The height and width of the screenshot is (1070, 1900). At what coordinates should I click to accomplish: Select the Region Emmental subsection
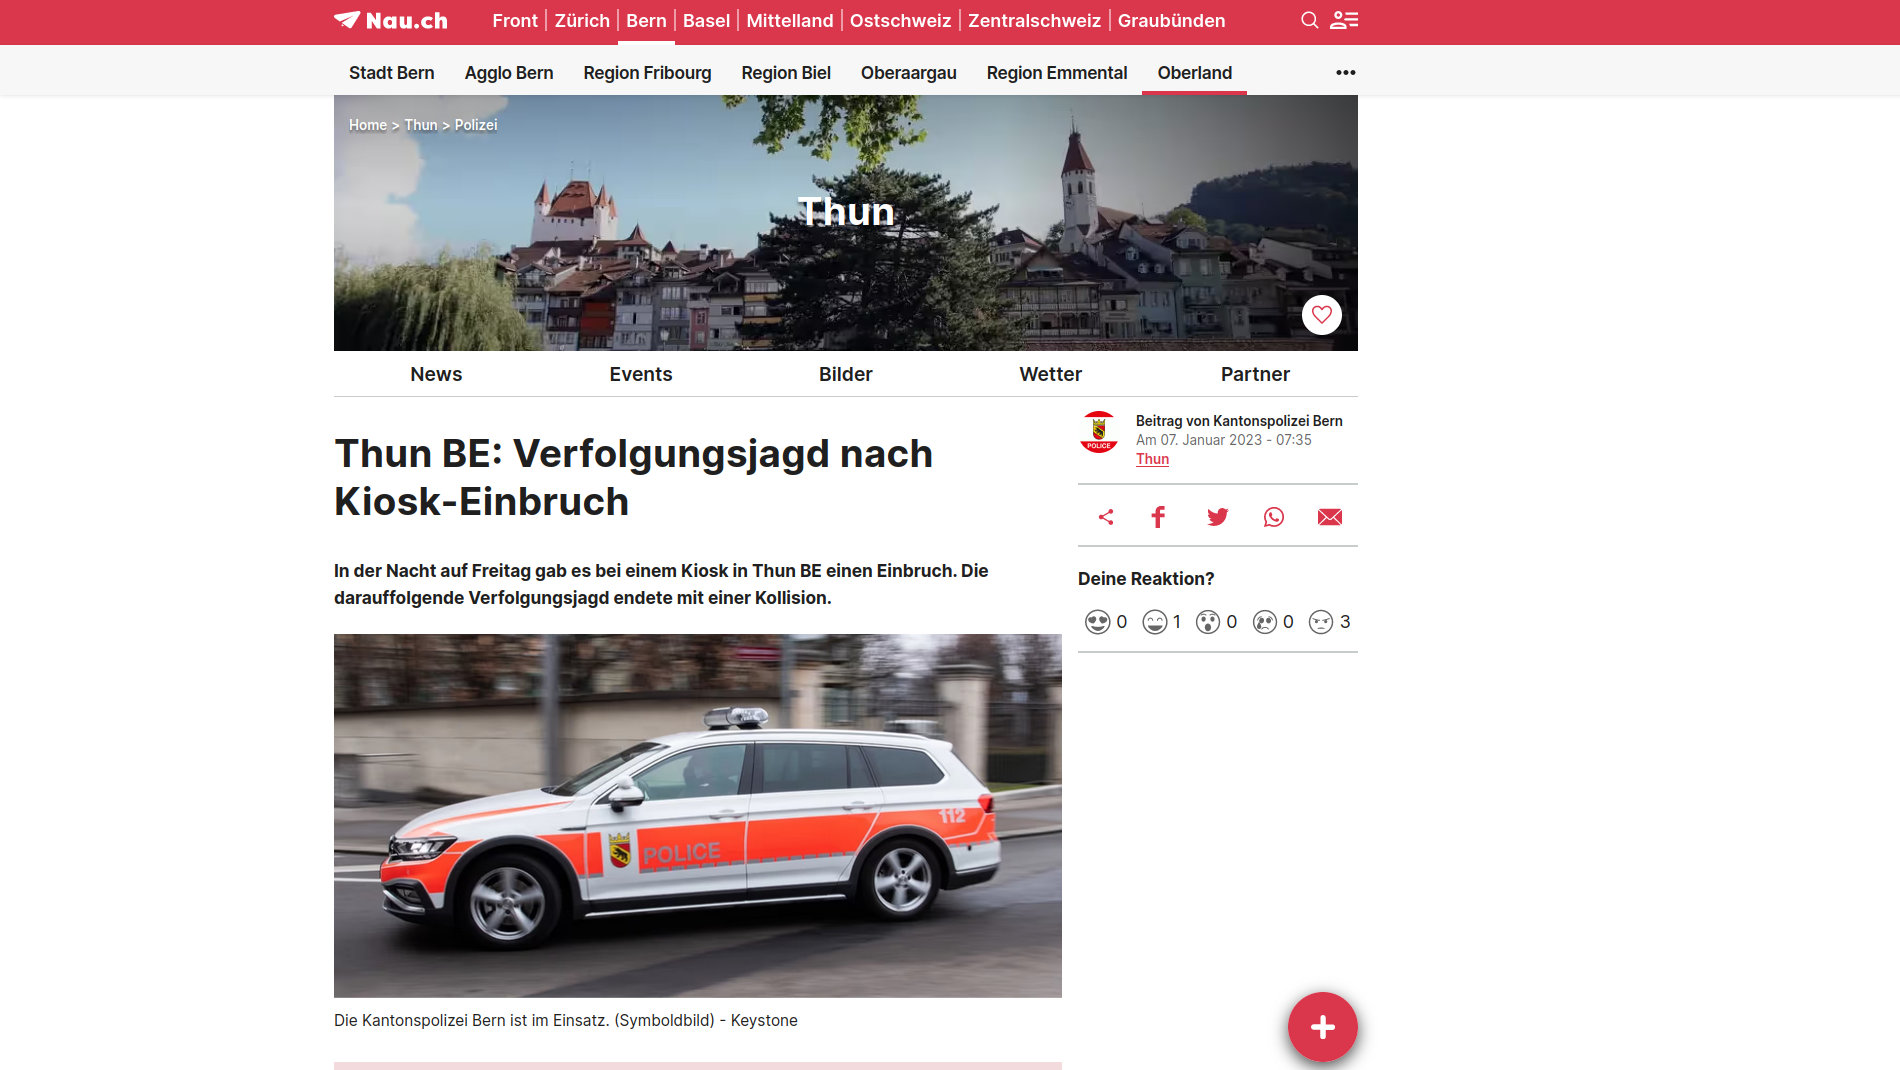point(1056,73)
